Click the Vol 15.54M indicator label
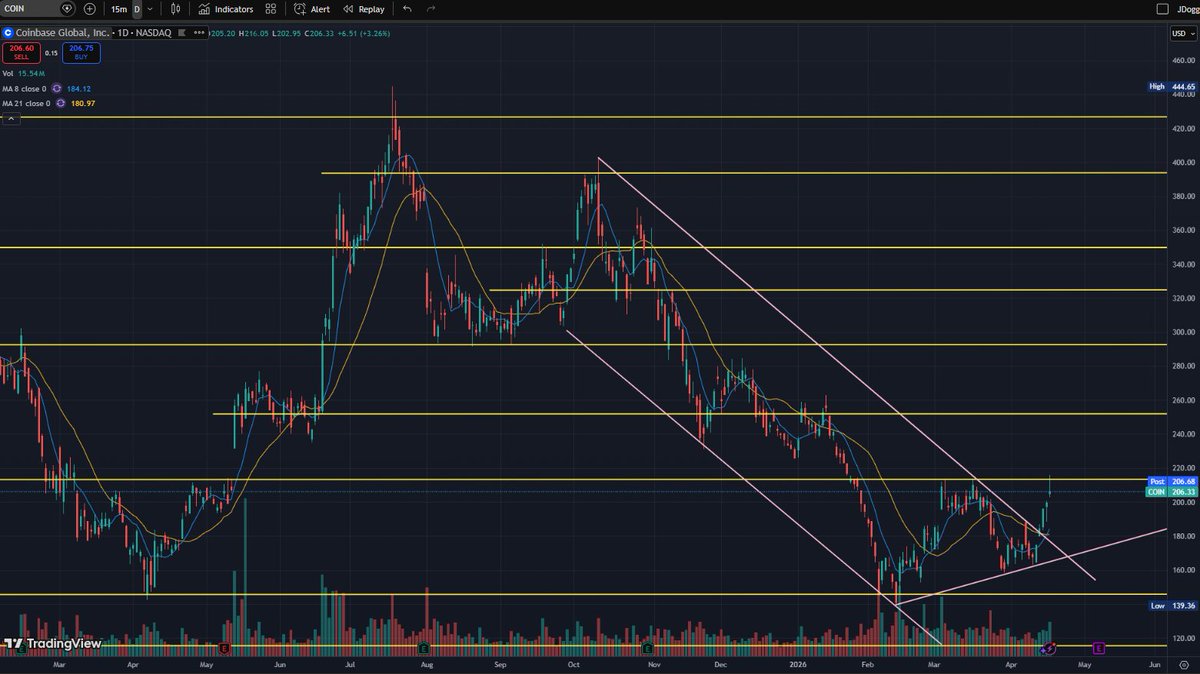1200x674 pixels. point(22,73)
